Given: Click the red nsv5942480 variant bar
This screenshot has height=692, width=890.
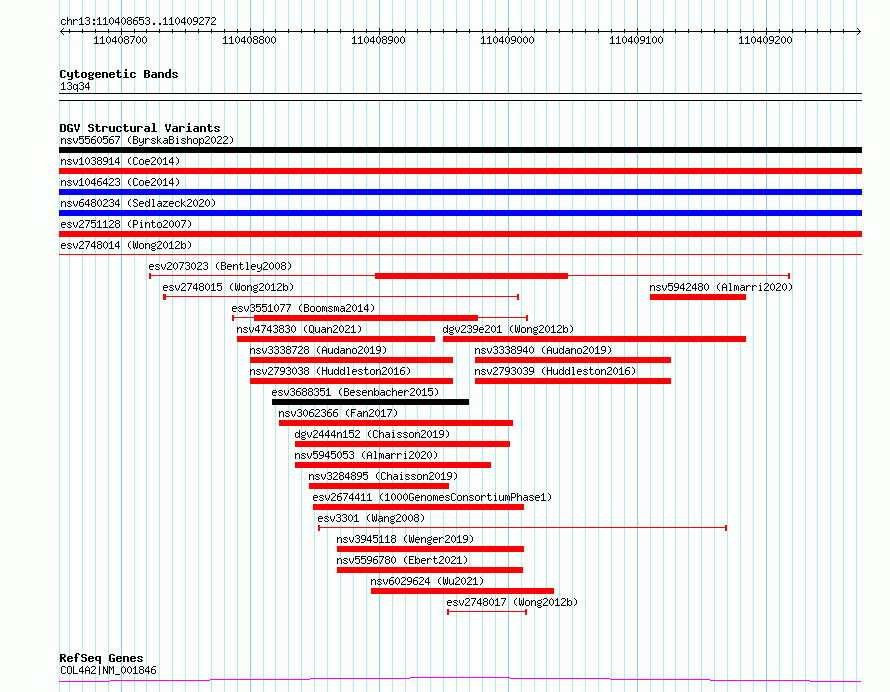Looking at the screenshot, I should point(698,297).
